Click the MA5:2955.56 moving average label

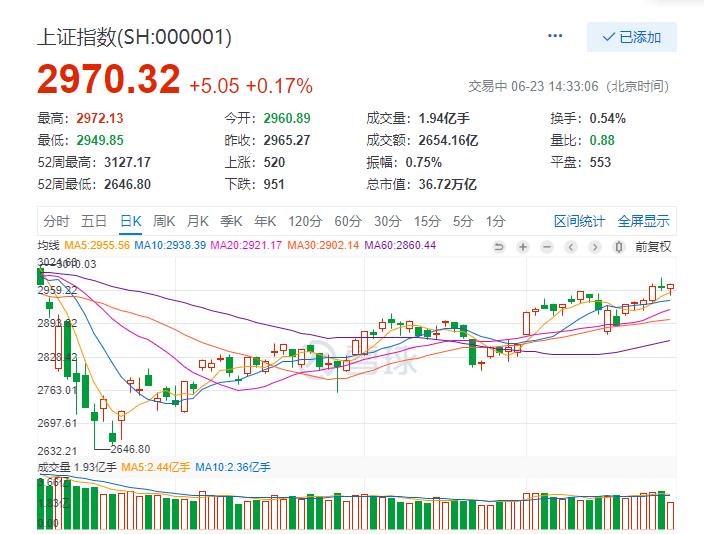97,245
